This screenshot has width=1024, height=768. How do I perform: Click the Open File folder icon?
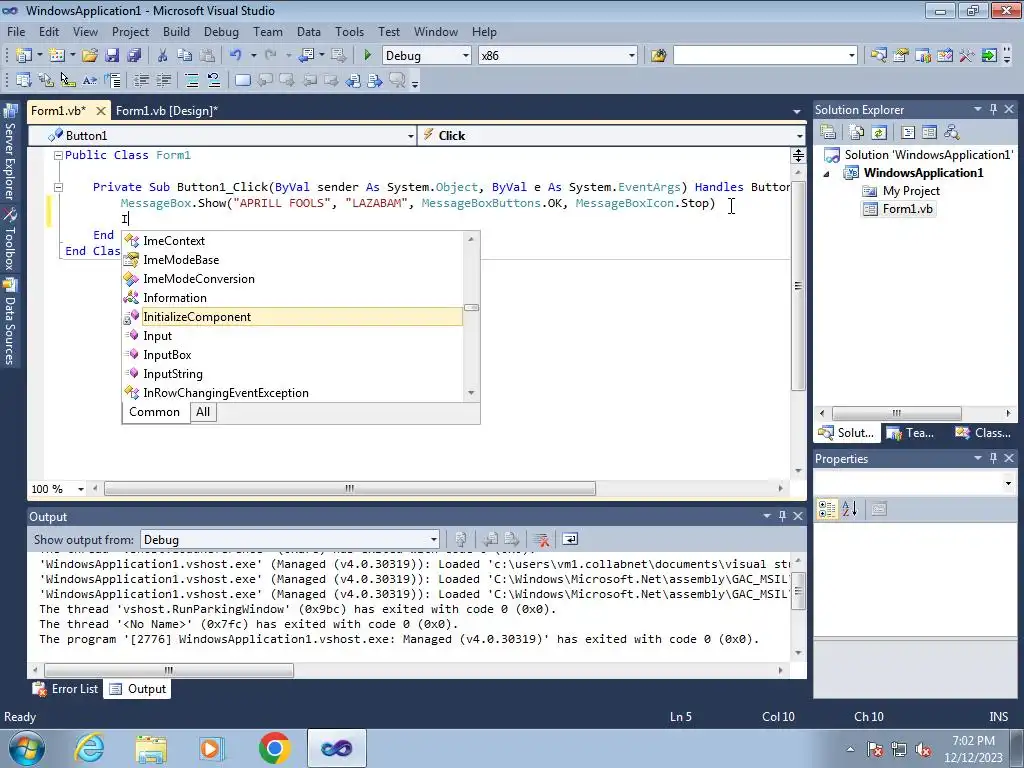tap(90, 56)
